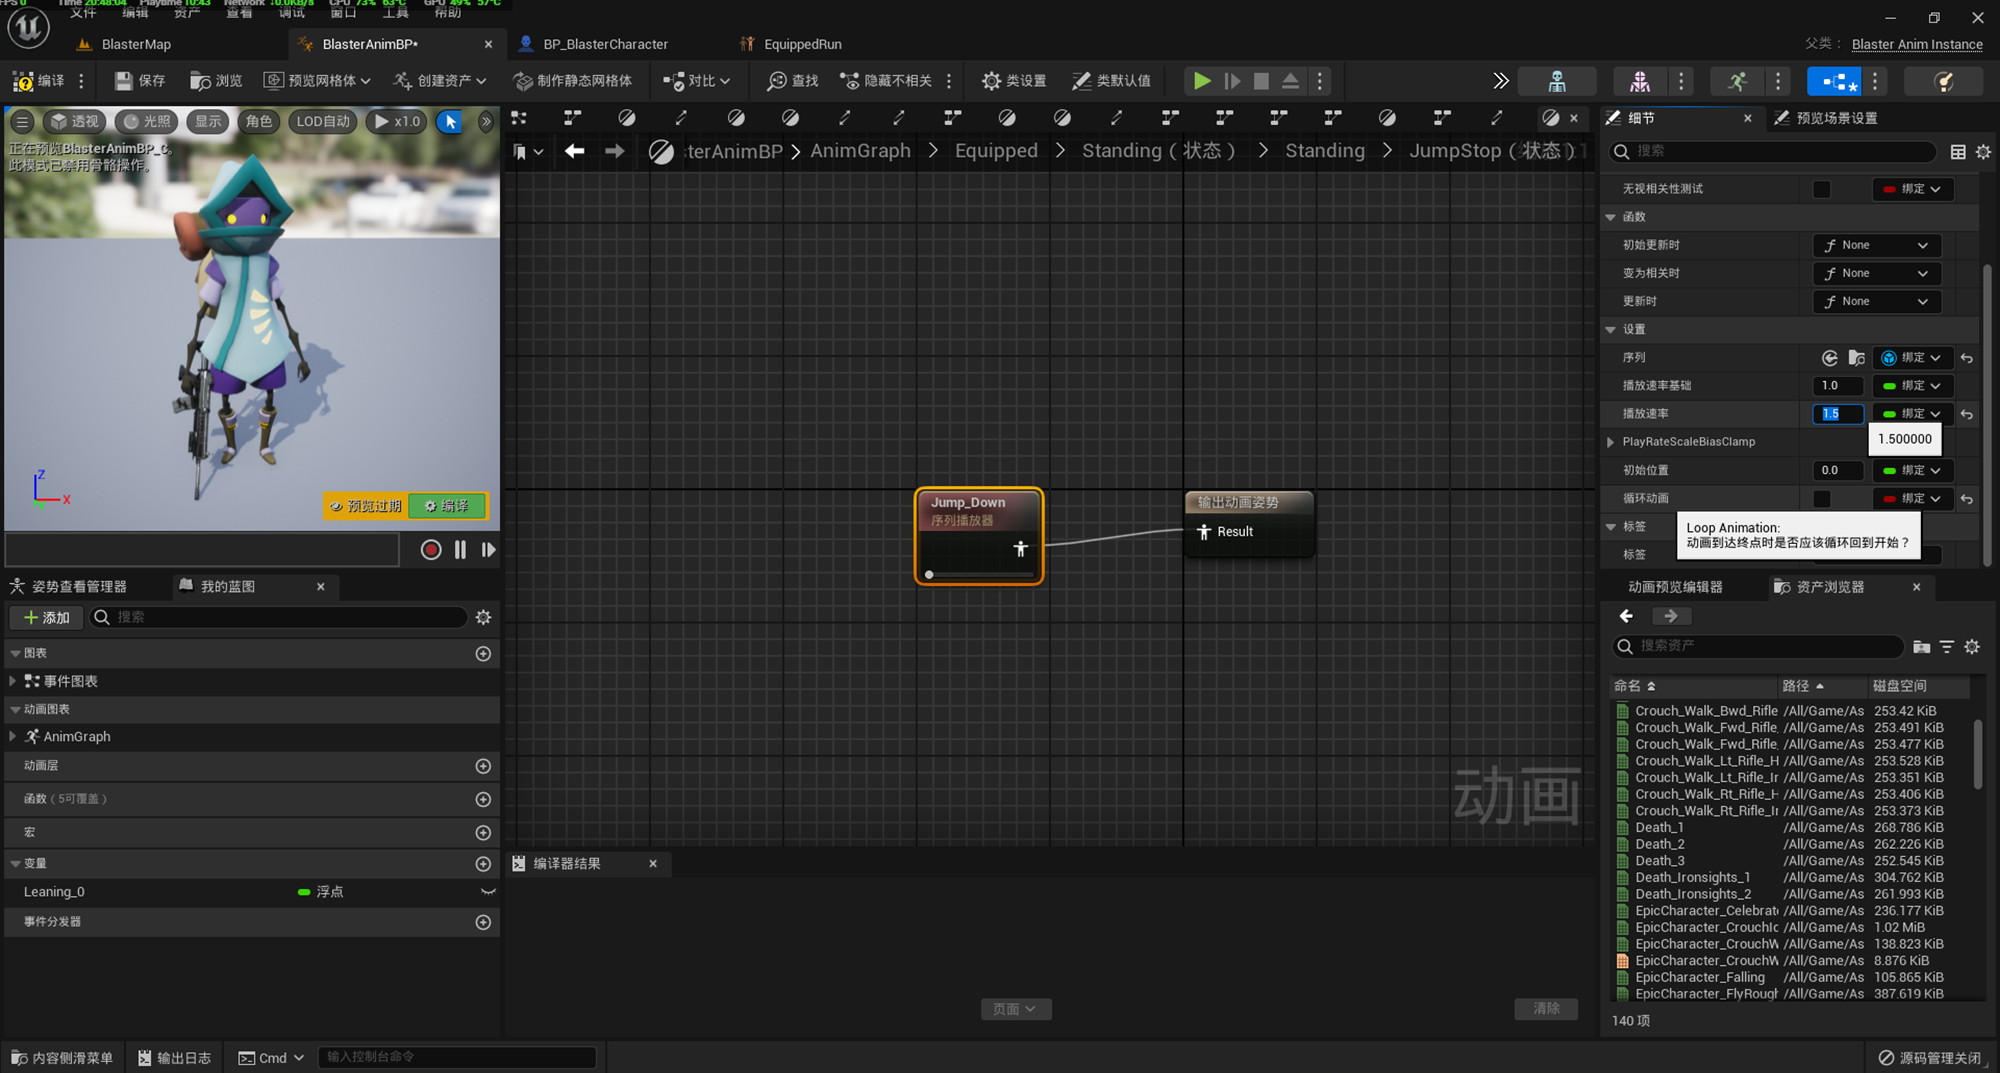Open Class Settings (类设置)

pos(1014,81)
